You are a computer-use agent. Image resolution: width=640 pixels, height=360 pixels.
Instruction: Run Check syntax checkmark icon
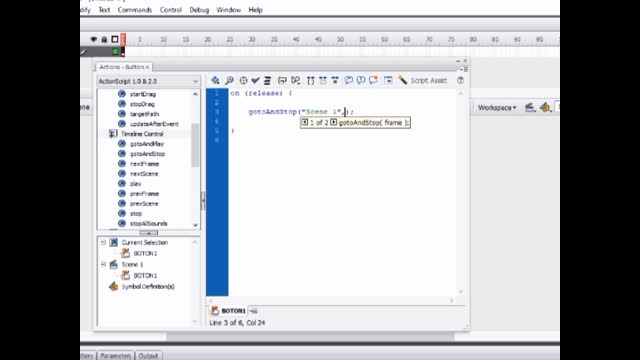256,80
